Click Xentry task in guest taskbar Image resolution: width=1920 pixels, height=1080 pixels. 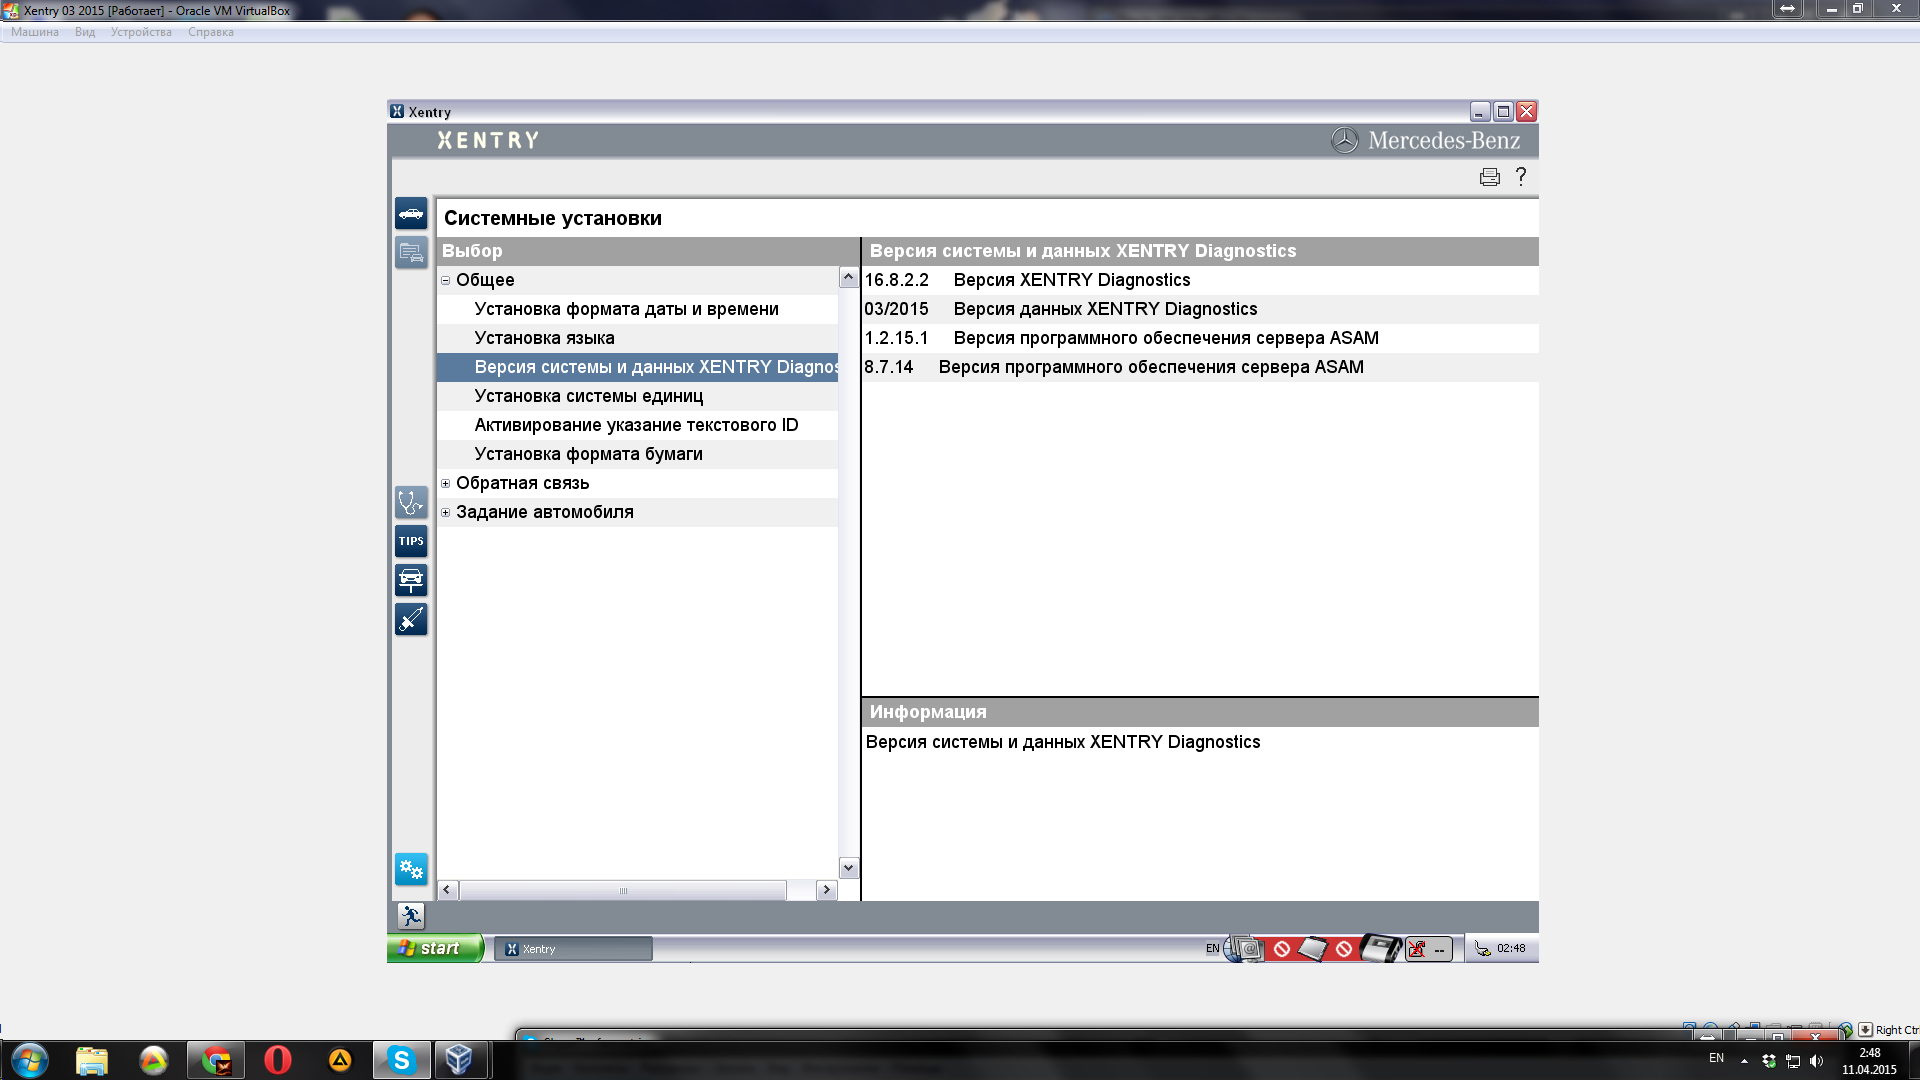pyautogui.click(x=573, y=949)
